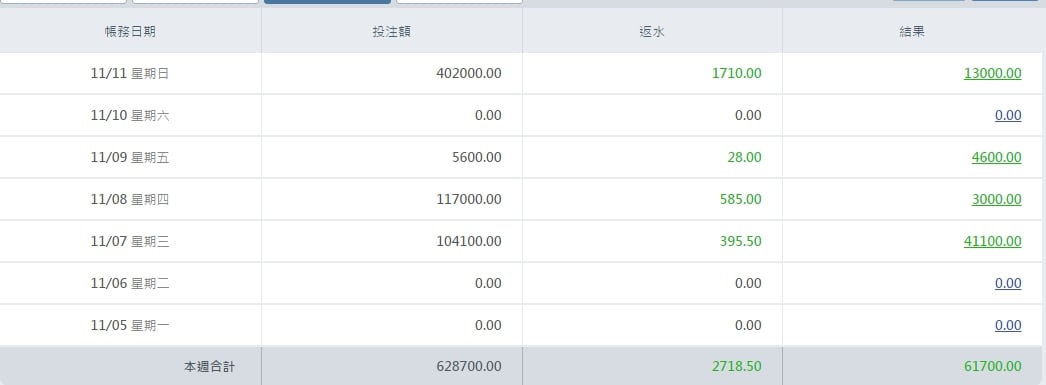The image size is (1046, 385).
Task: Select the 11/11 星期日 date cell
Action: 130,73
